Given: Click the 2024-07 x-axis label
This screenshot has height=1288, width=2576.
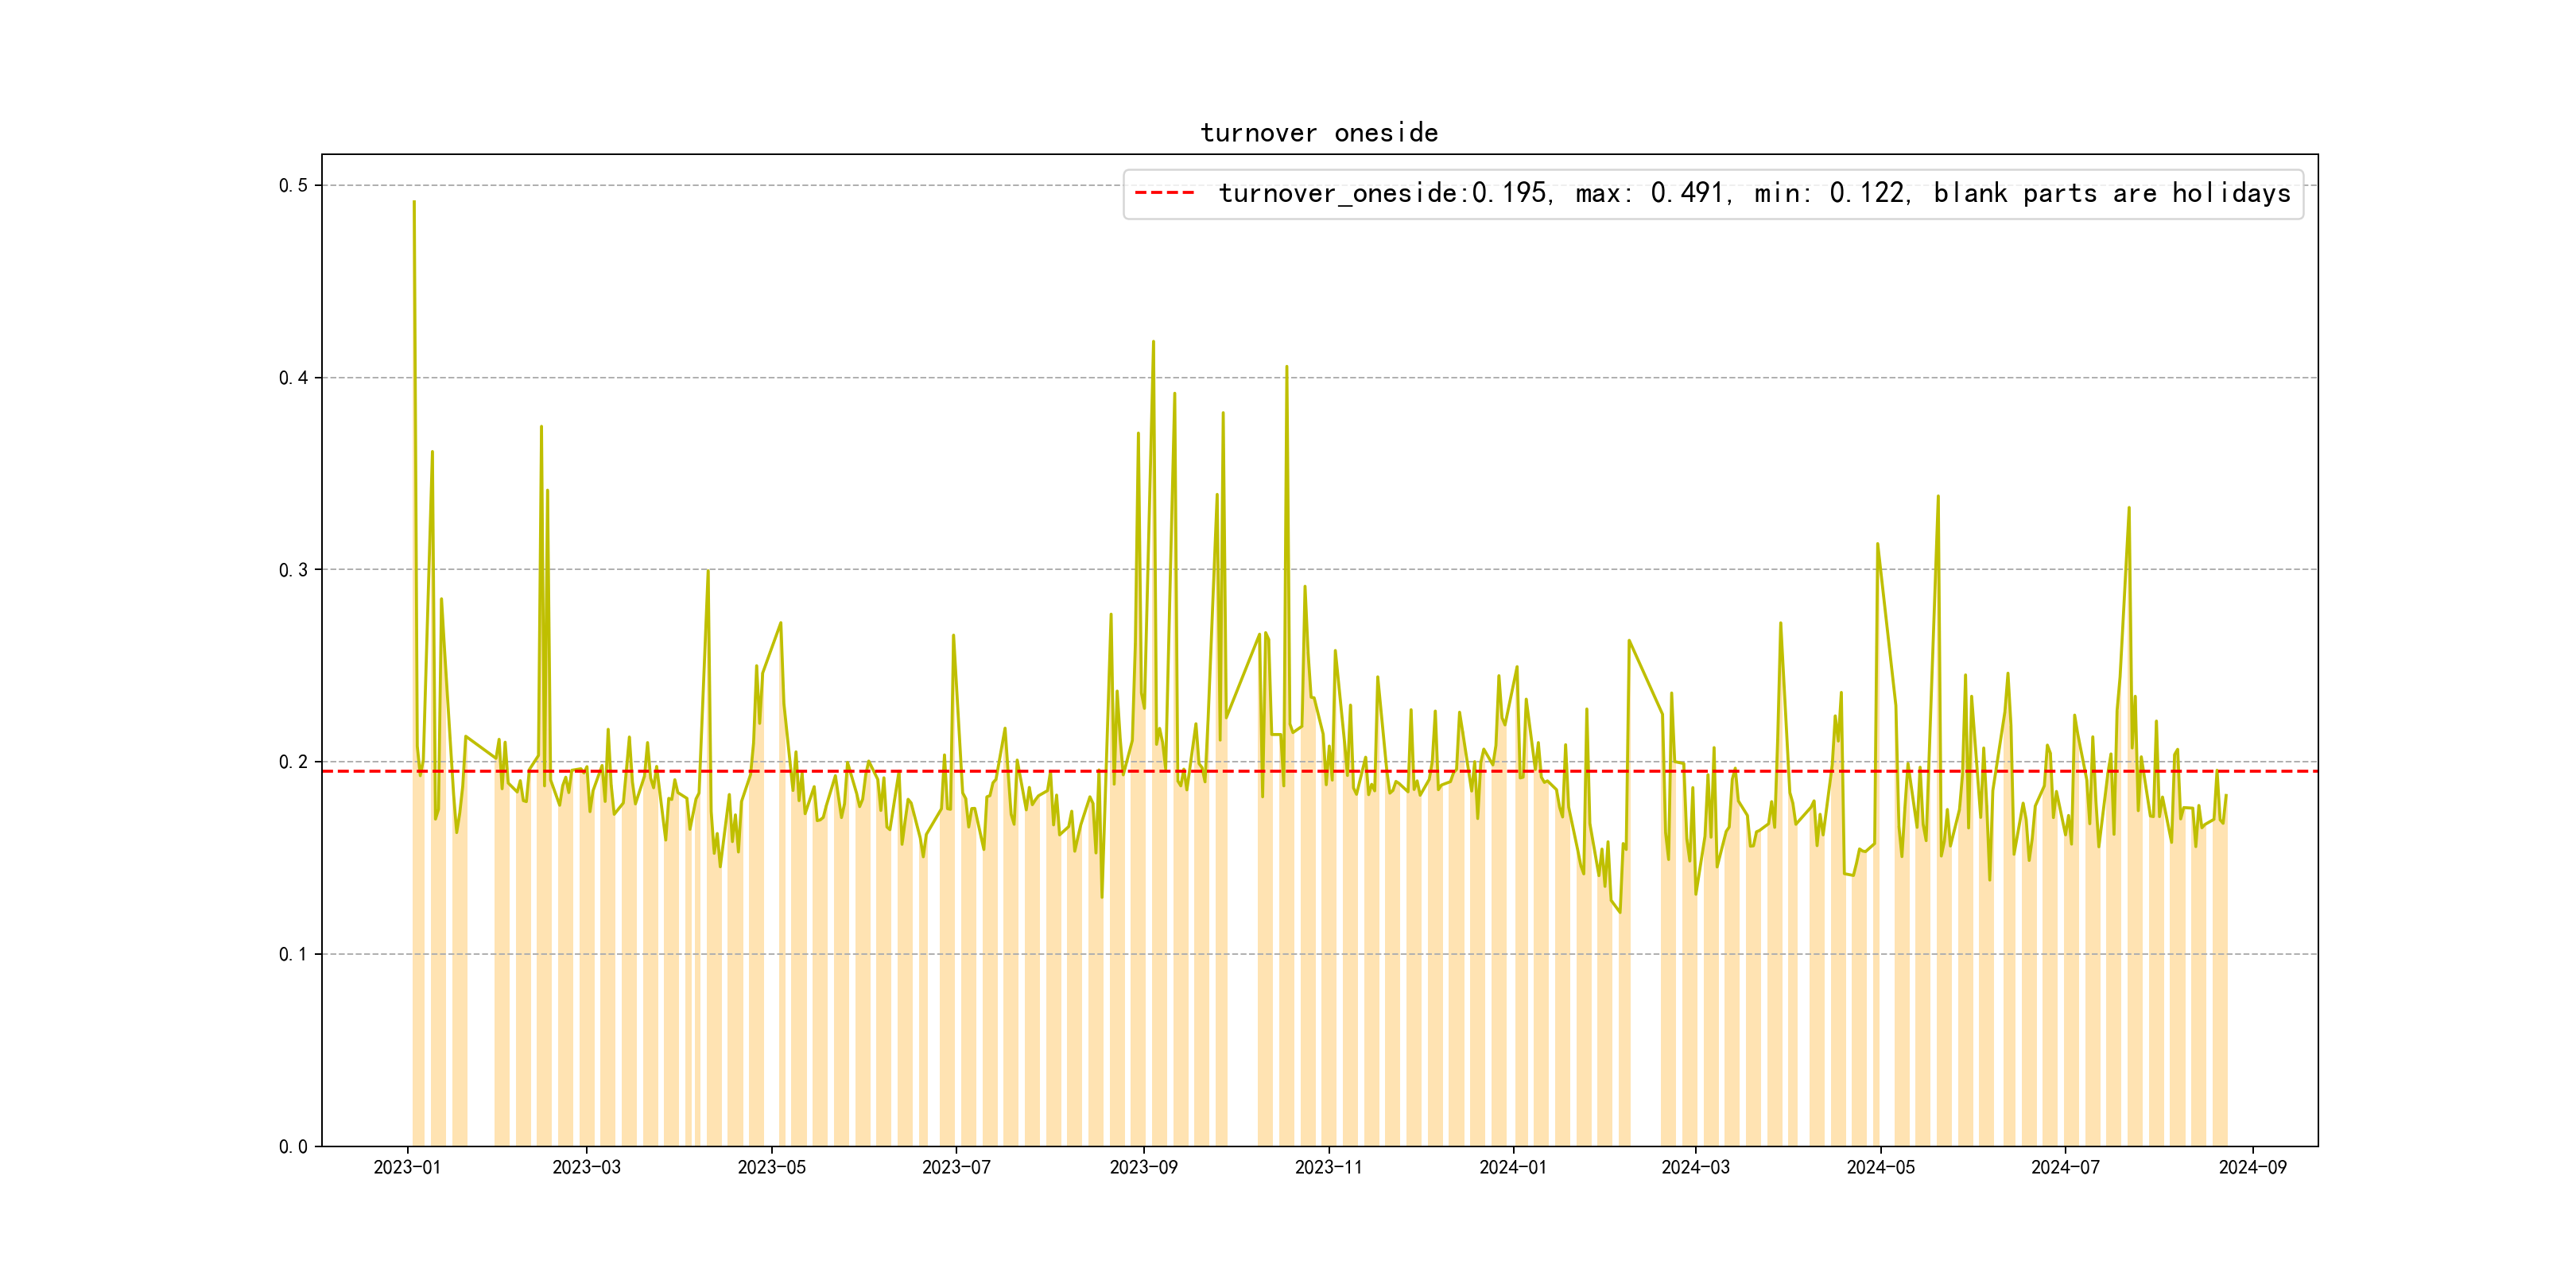Looking at the screenshot, I should click(2065, 1167).
